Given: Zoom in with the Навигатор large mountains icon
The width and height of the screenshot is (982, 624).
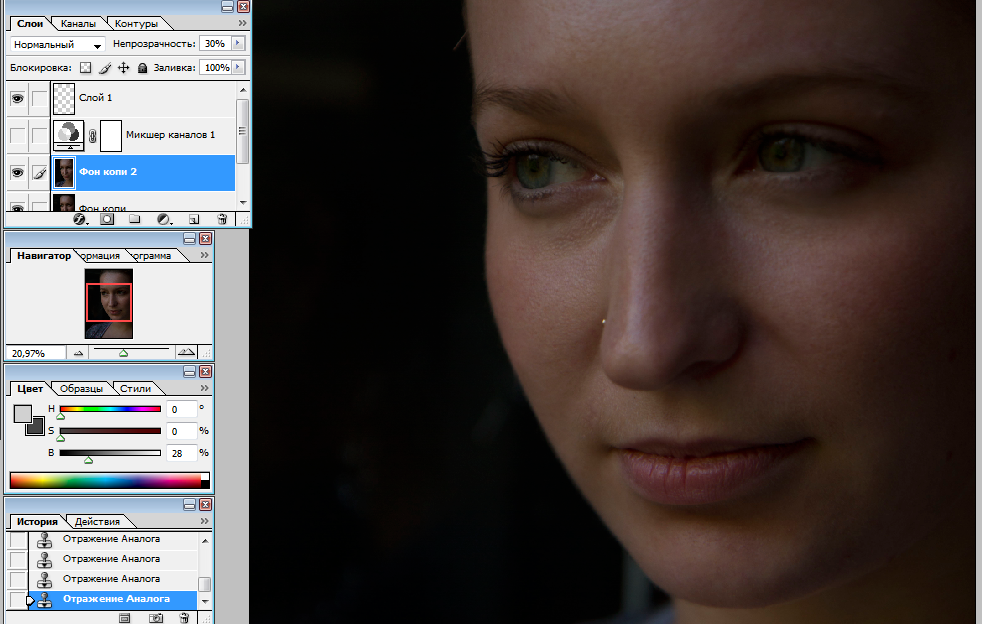Looking at the screenshot, I should pyautogui.click(x=186, y=353).
